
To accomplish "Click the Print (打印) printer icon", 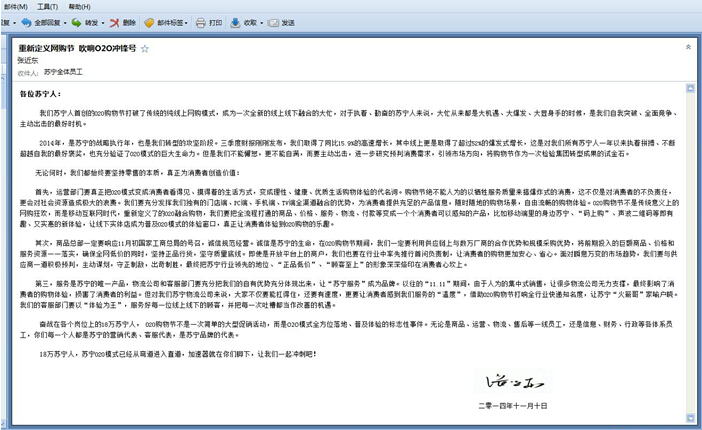I will [201, 22].
